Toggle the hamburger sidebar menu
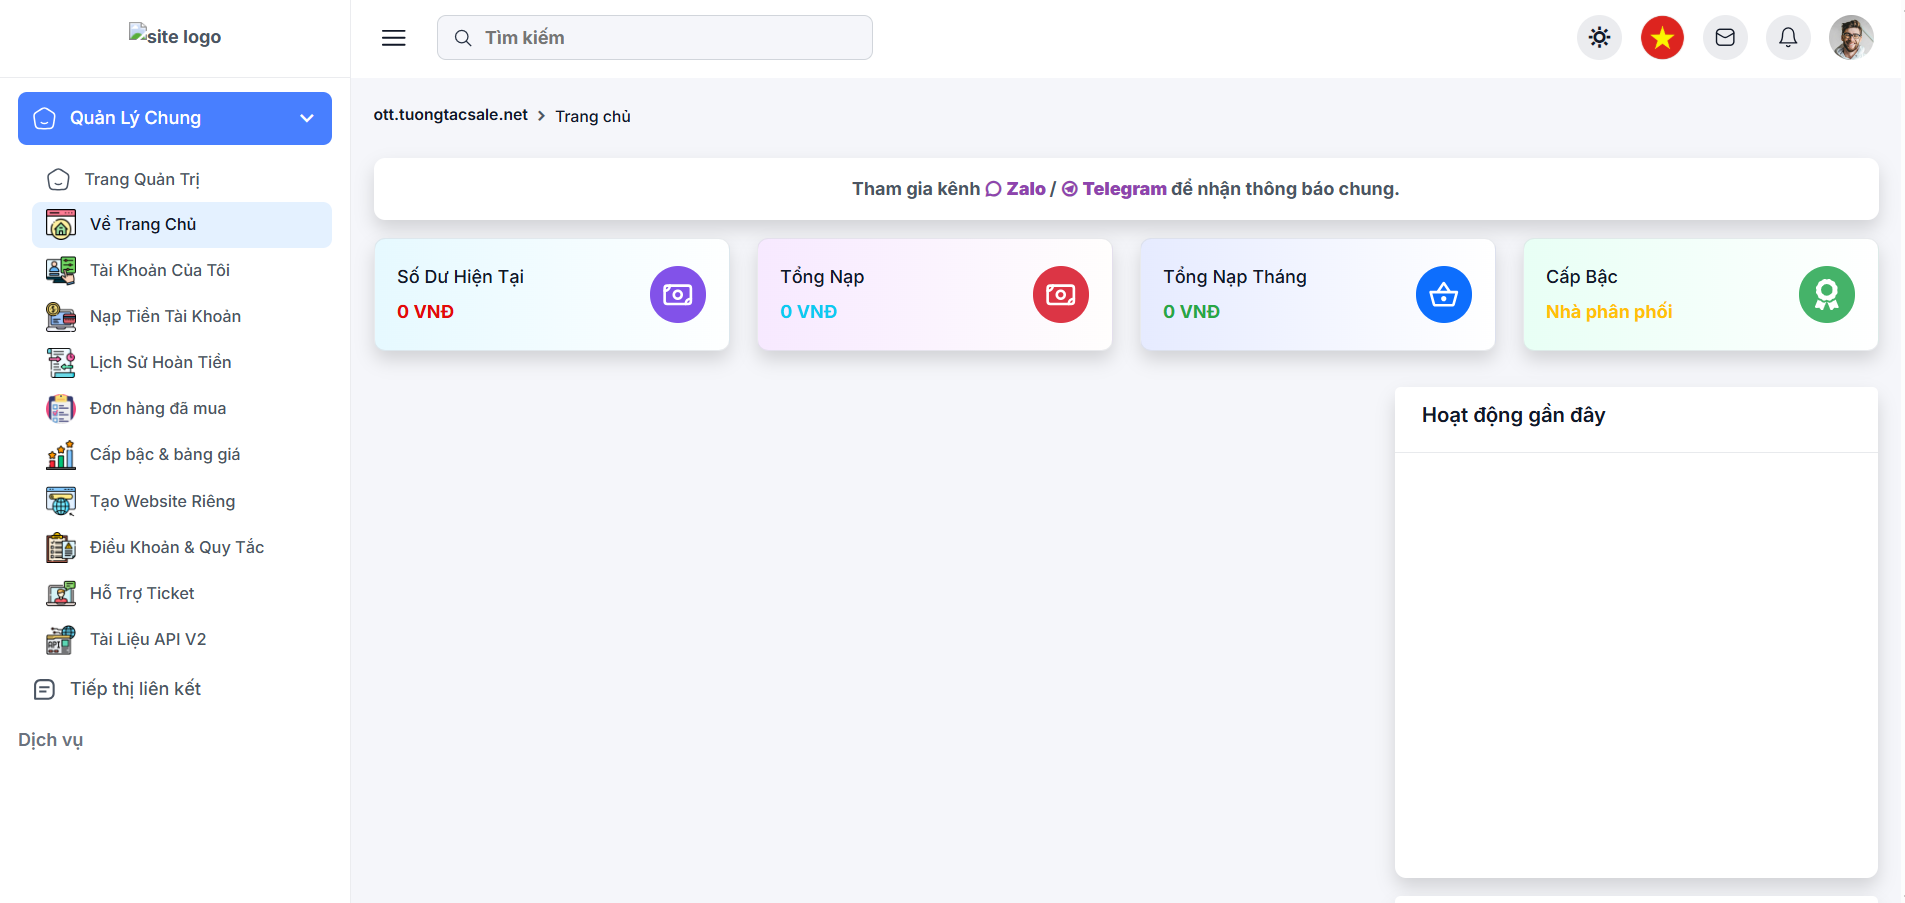This screenshot has width=1905, height=903. [x=394, y=38]
